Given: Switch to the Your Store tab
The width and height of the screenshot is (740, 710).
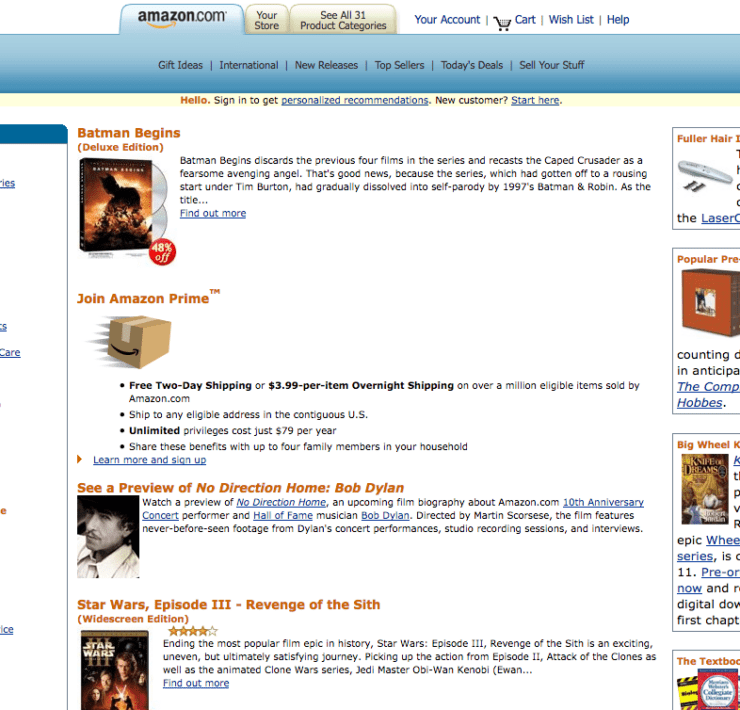Looking at the screenshot, I should pos(266,20).
